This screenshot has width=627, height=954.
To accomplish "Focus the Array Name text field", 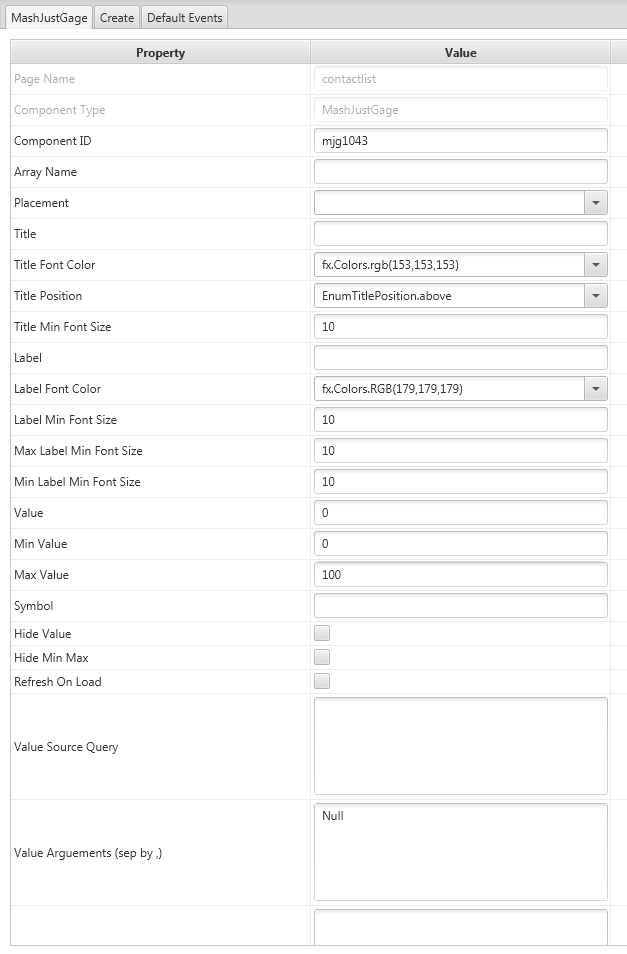I will click(x=460, y=172).
